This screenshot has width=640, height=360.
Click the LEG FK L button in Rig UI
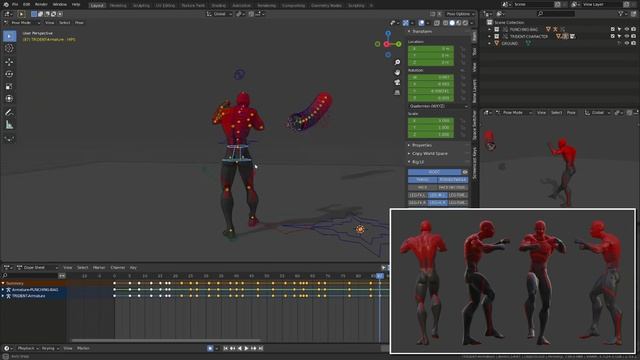pyautogui.click(x=417, y=196)
